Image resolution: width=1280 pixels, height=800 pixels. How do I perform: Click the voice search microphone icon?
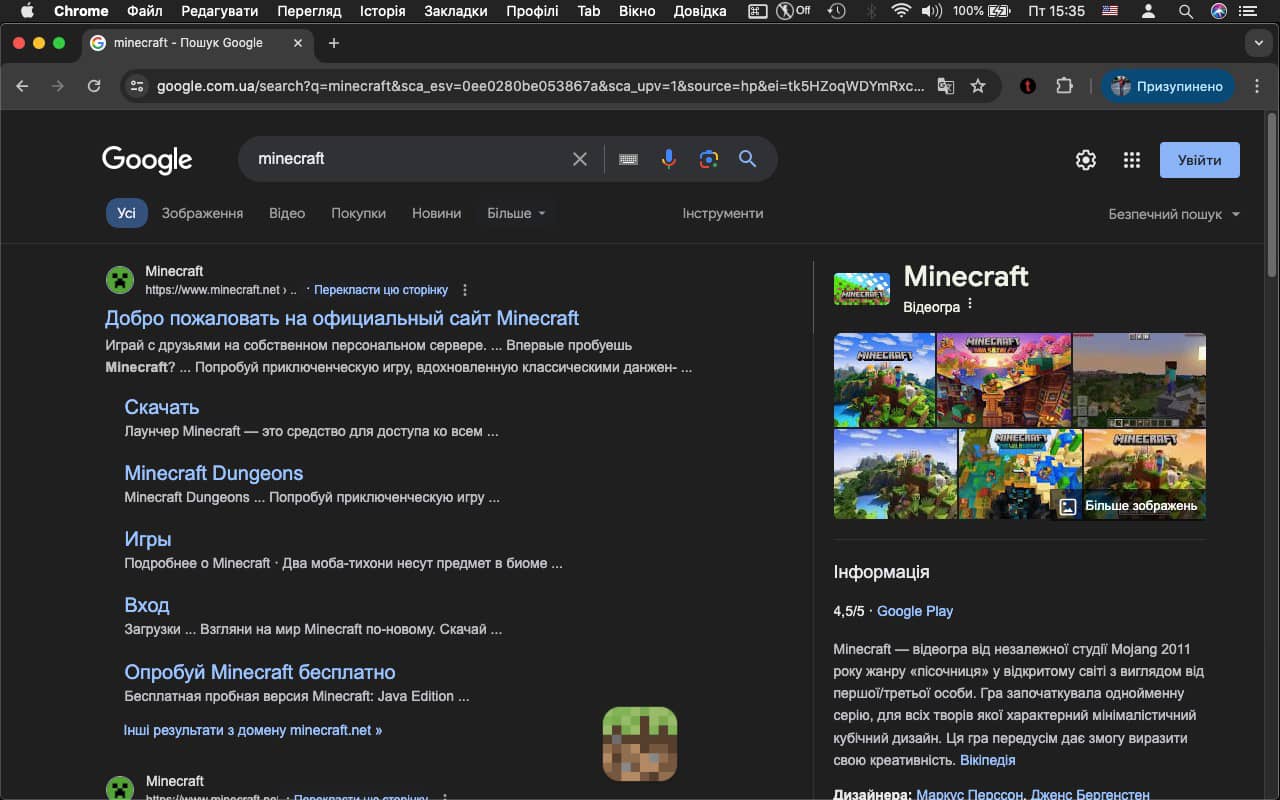(x=669, y=159)
